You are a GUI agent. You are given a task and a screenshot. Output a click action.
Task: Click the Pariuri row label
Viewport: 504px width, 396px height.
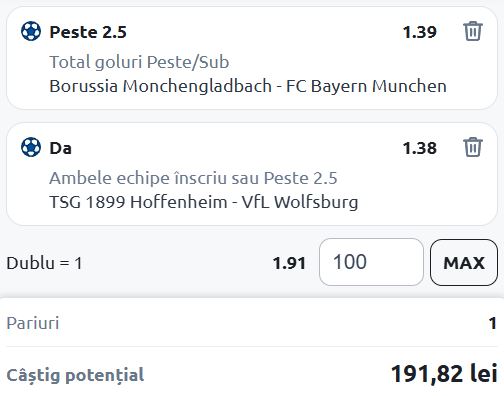coord(33,323)
